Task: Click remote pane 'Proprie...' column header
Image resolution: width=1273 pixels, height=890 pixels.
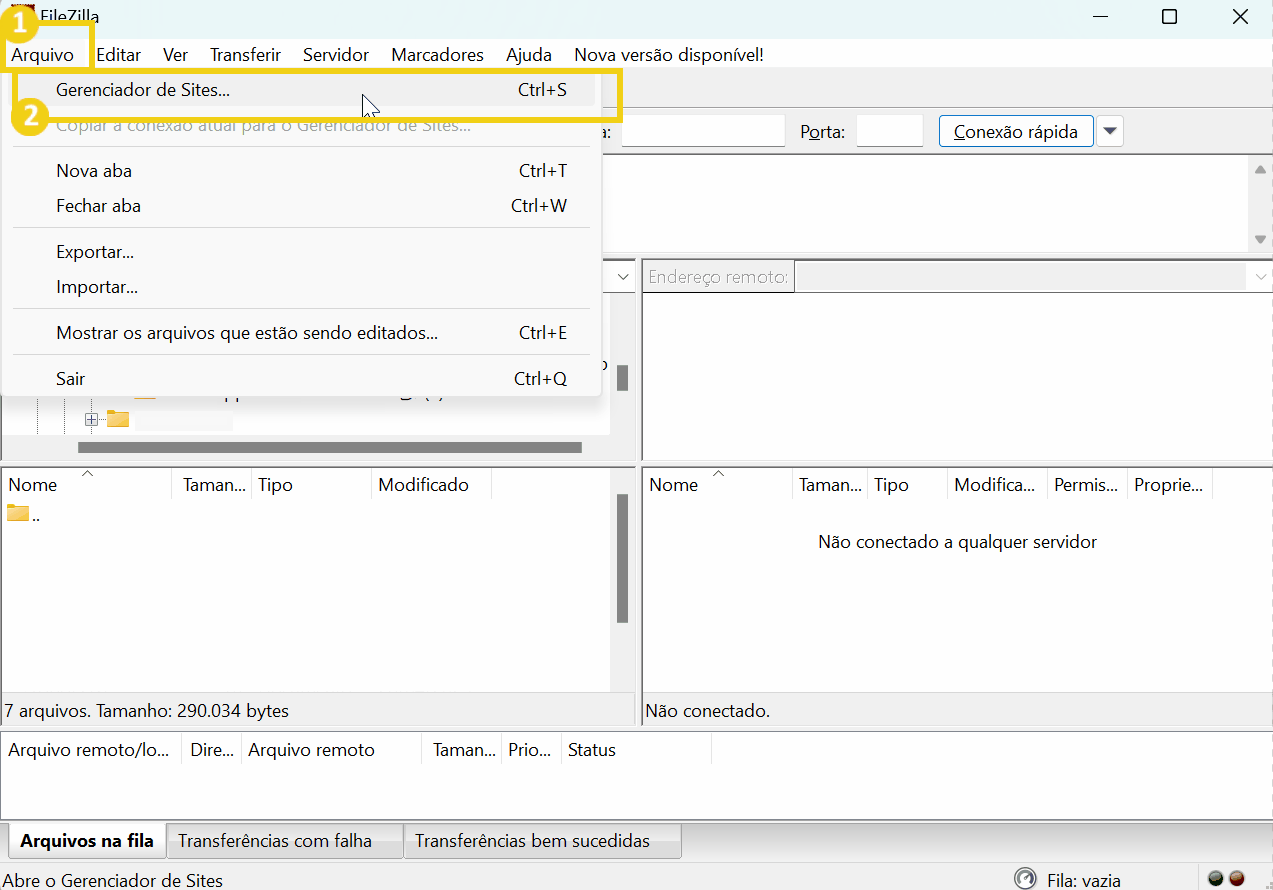Action: pyautogui.click(x=1170, y=485)
